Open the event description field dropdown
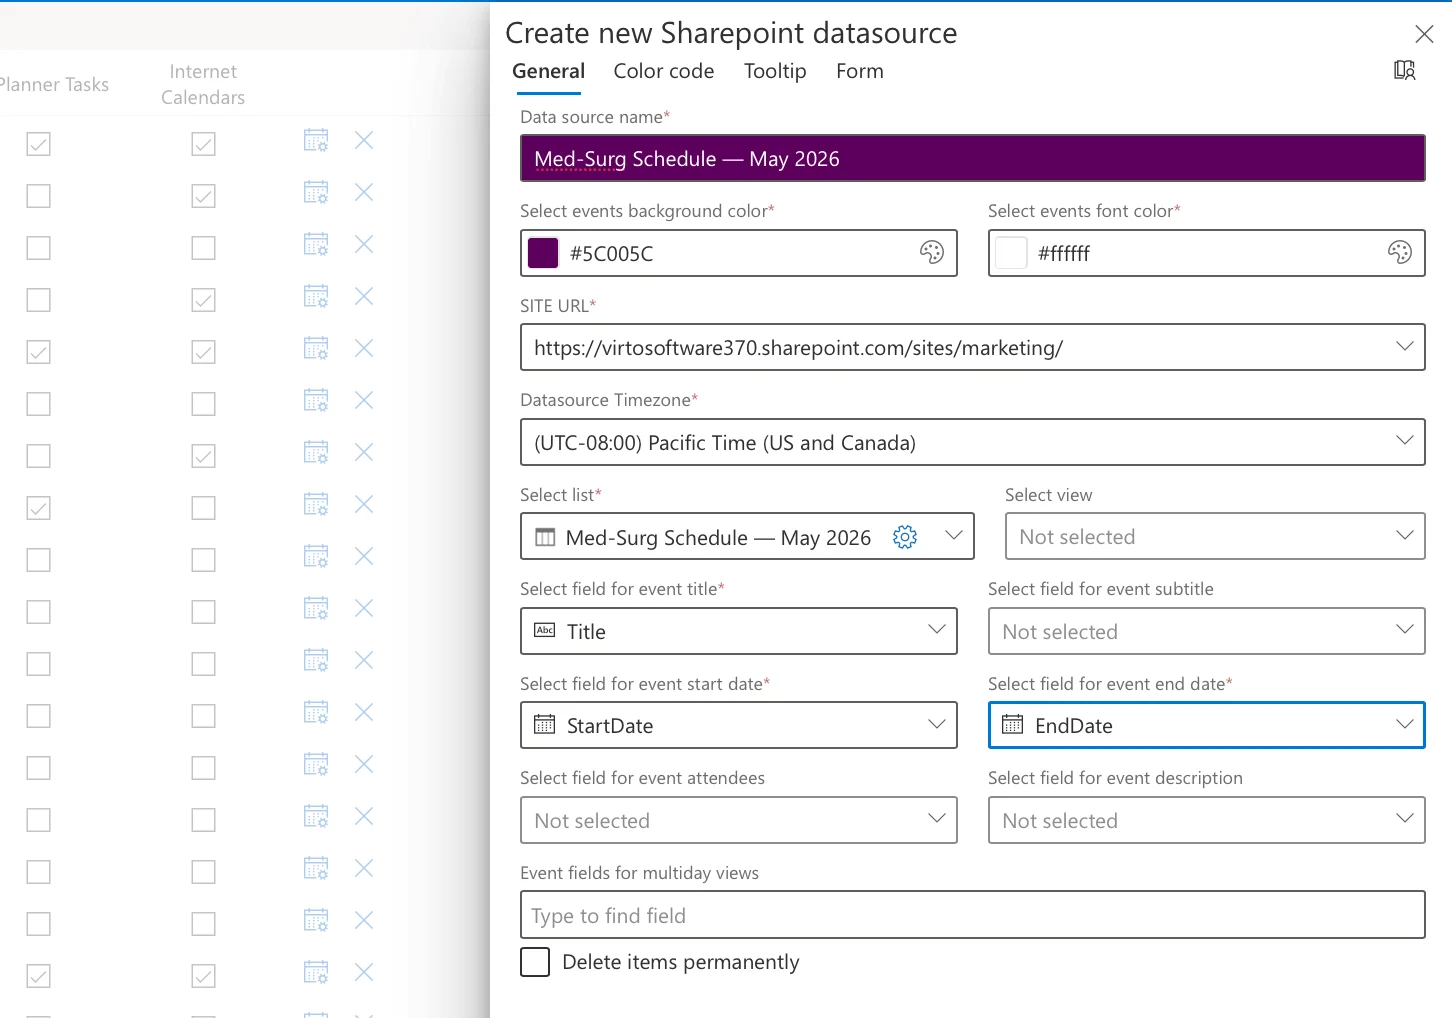The width and height of the screenshot is (1452, 1018). pyautogui.click(x=1207, y=820)
